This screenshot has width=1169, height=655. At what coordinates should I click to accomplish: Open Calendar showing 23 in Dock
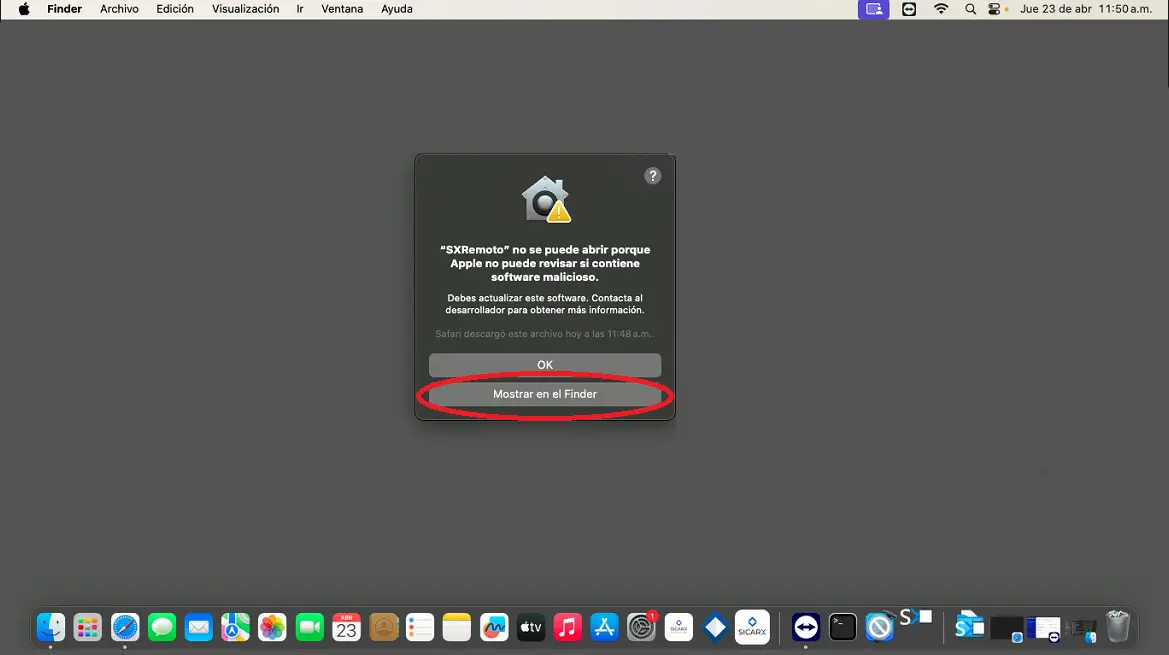(346, 627)
